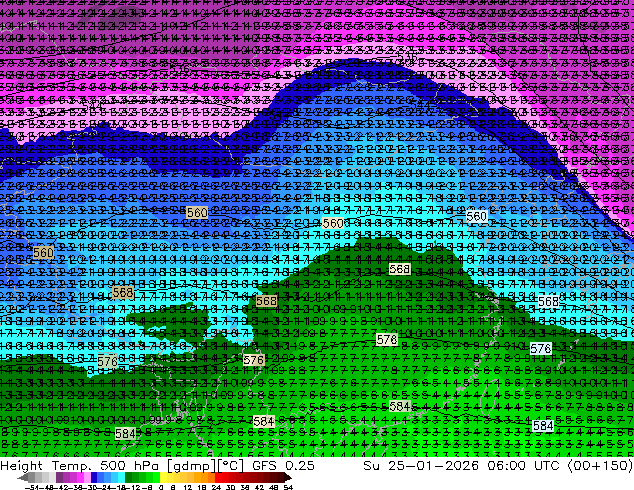The height and width of the screenshot is (490, 634).
Task: Click the date '25-01-2026' in the caption
Action: pos(433,466)
